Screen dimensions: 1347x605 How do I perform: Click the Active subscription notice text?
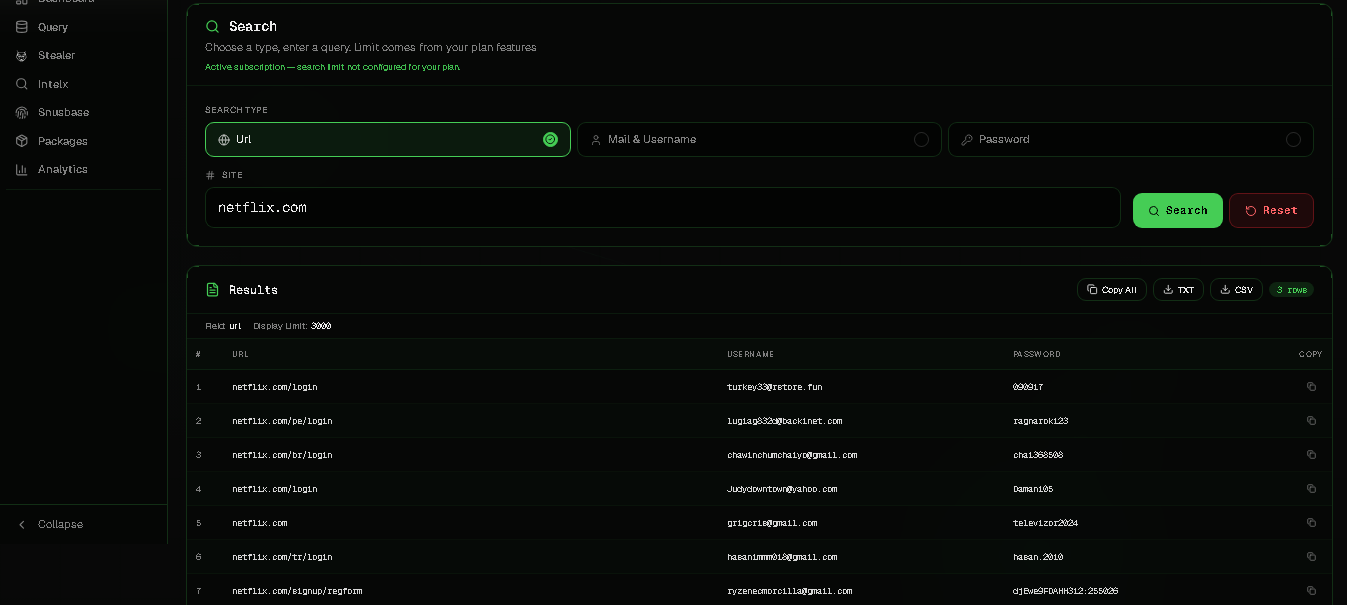point(333,67)
